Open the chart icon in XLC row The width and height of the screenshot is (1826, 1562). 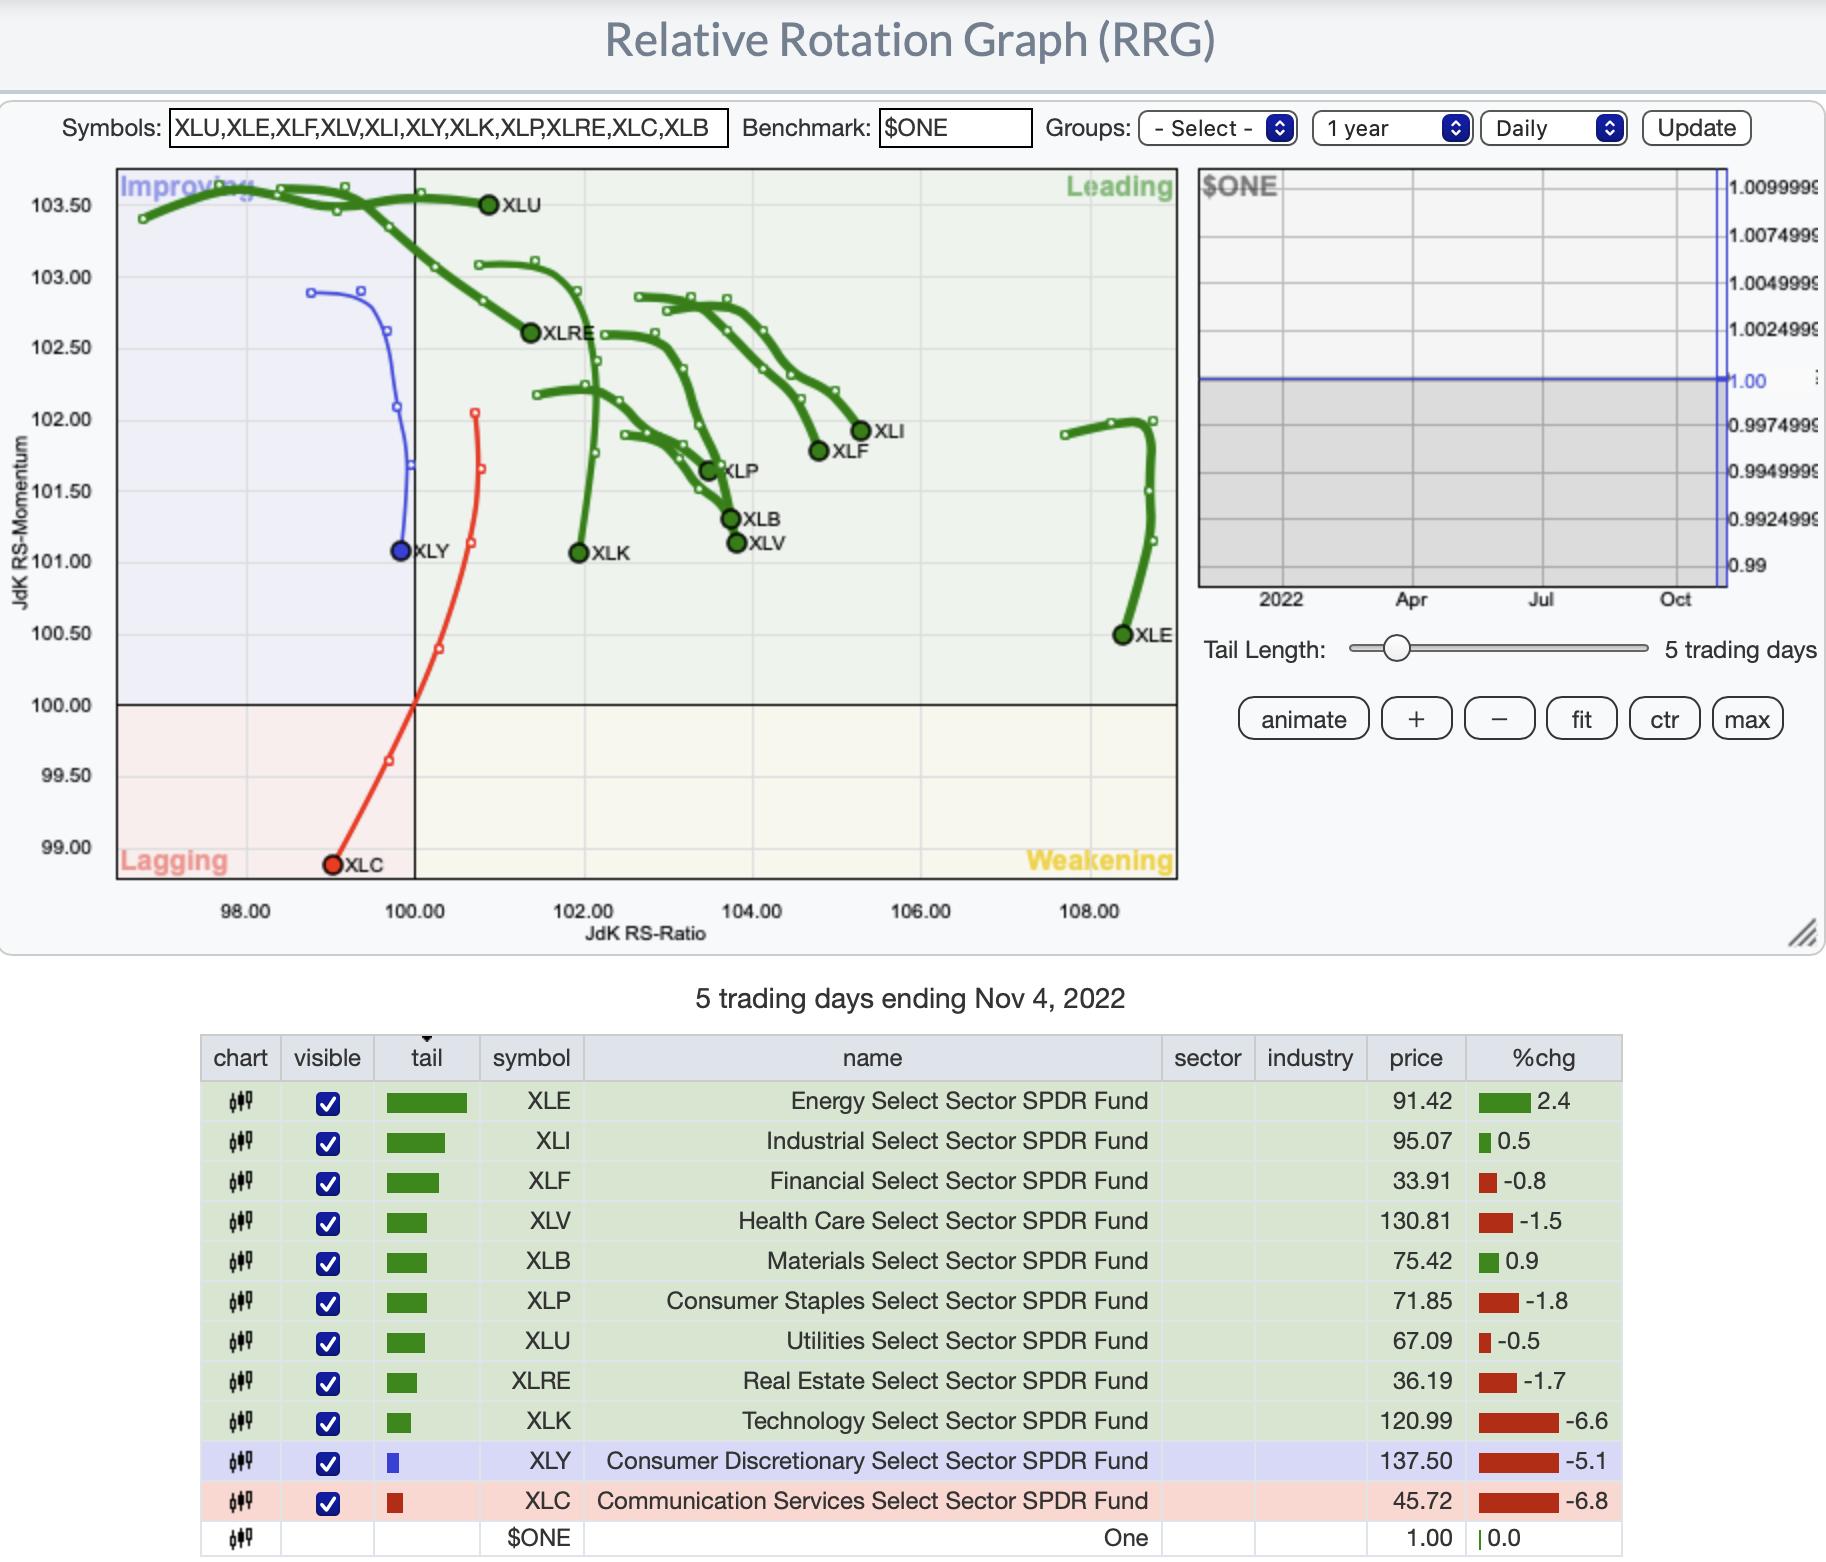[x=240, y=1502]
